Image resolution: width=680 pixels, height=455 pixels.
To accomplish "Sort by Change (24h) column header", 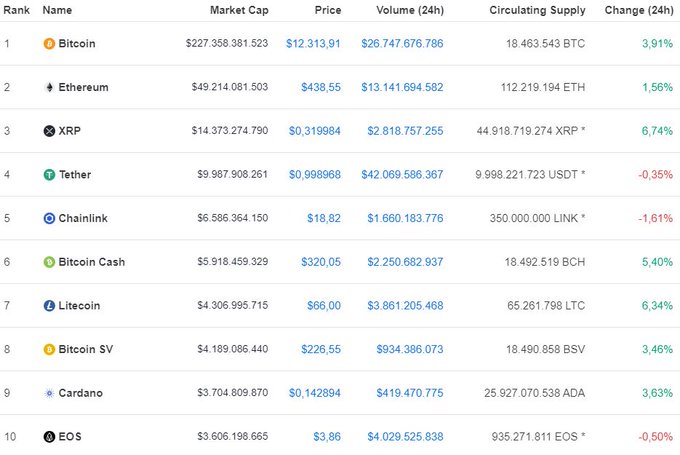I will 639,10.
